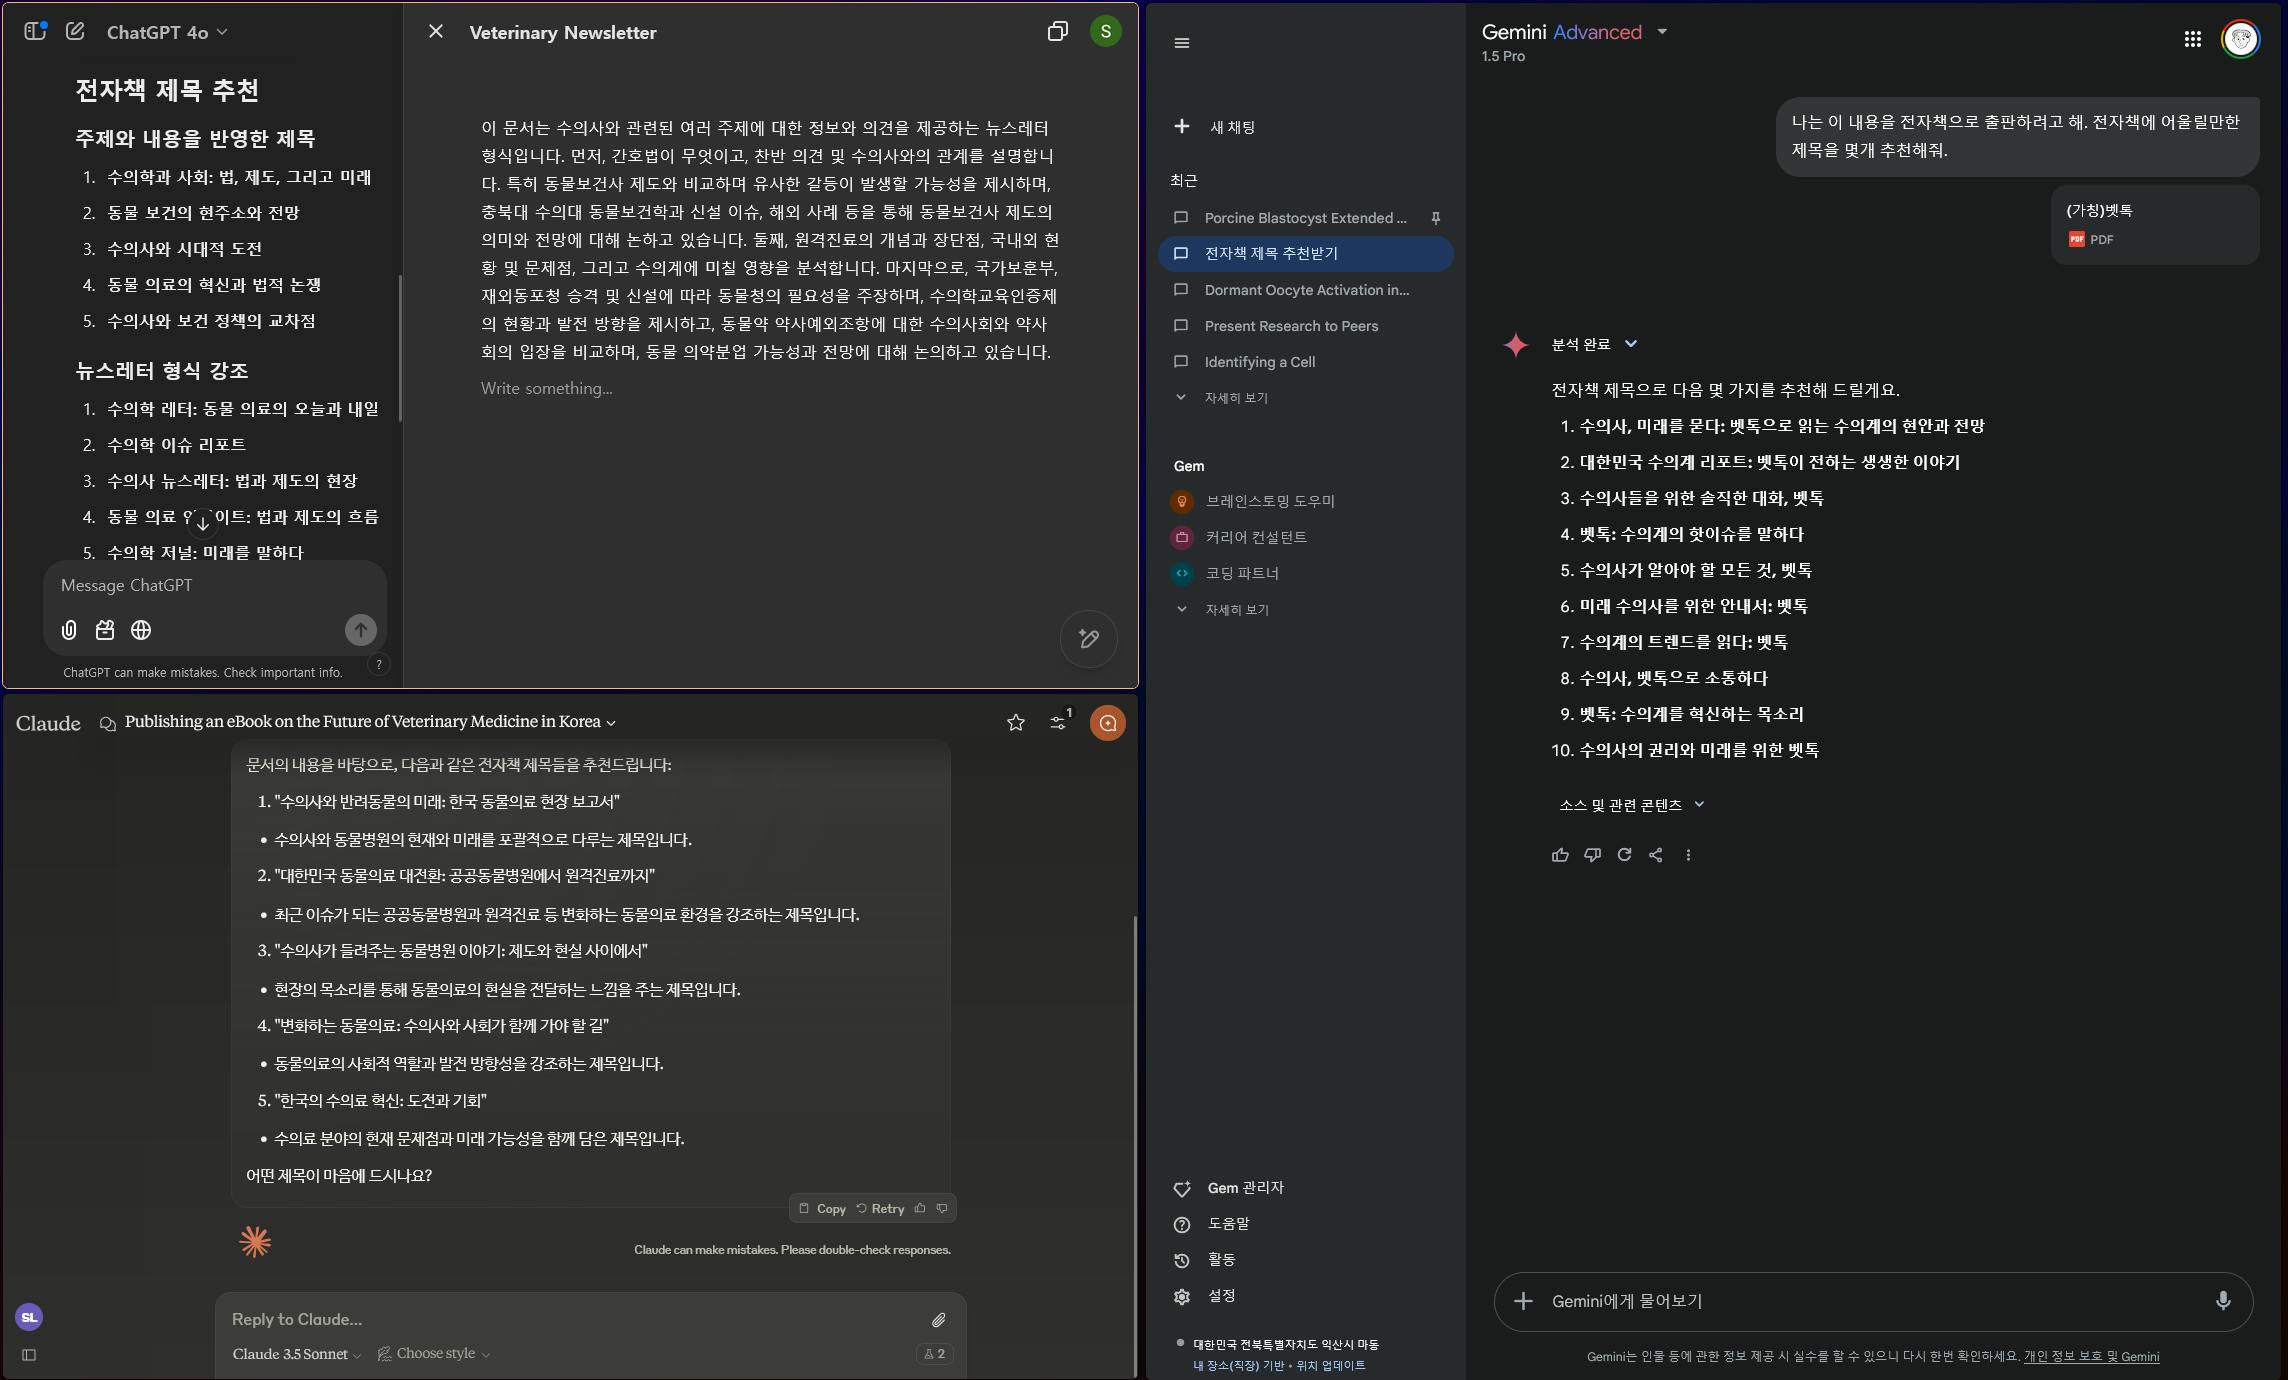Image resolution: width=2288 pixels, height=1380 pixels.
Task: Open Present Research to Peers chat
Action: click(1306, 325)
